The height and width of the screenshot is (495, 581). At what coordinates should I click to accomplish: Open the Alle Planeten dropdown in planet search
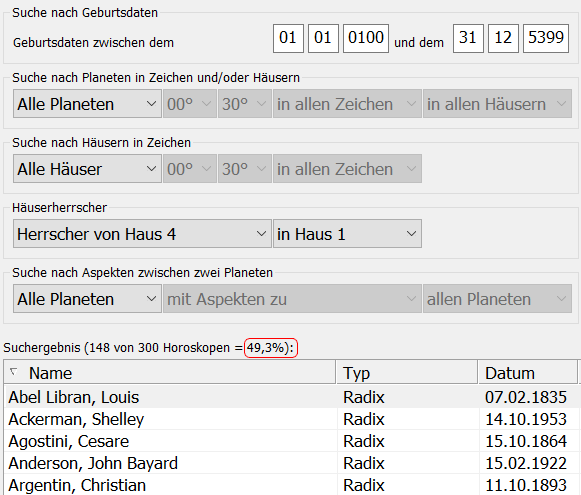(87, 104)
